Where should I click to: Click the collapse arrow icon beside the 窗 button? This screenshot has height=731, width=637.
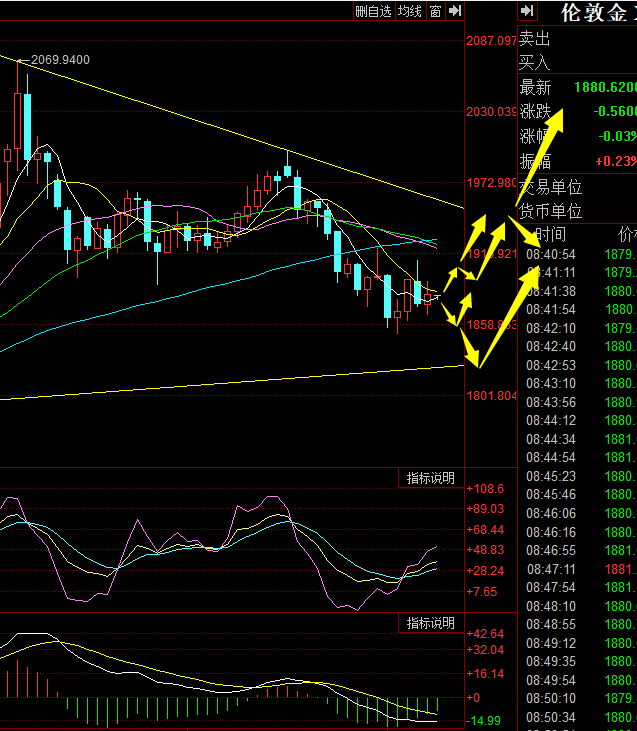[x=455, y=11]
